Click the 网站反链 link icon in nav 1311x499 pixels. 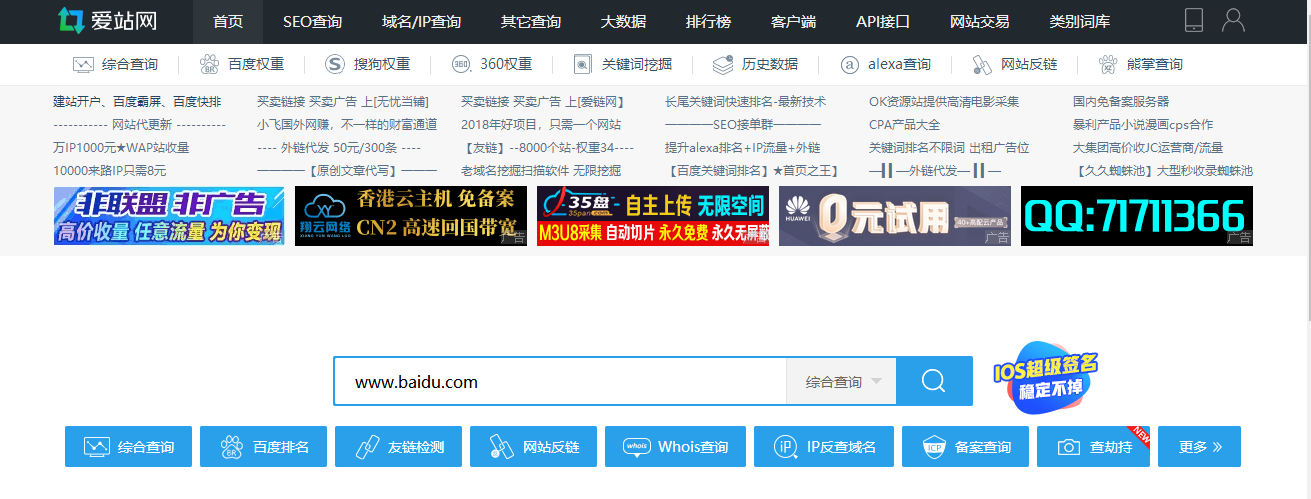click(982, 64)
